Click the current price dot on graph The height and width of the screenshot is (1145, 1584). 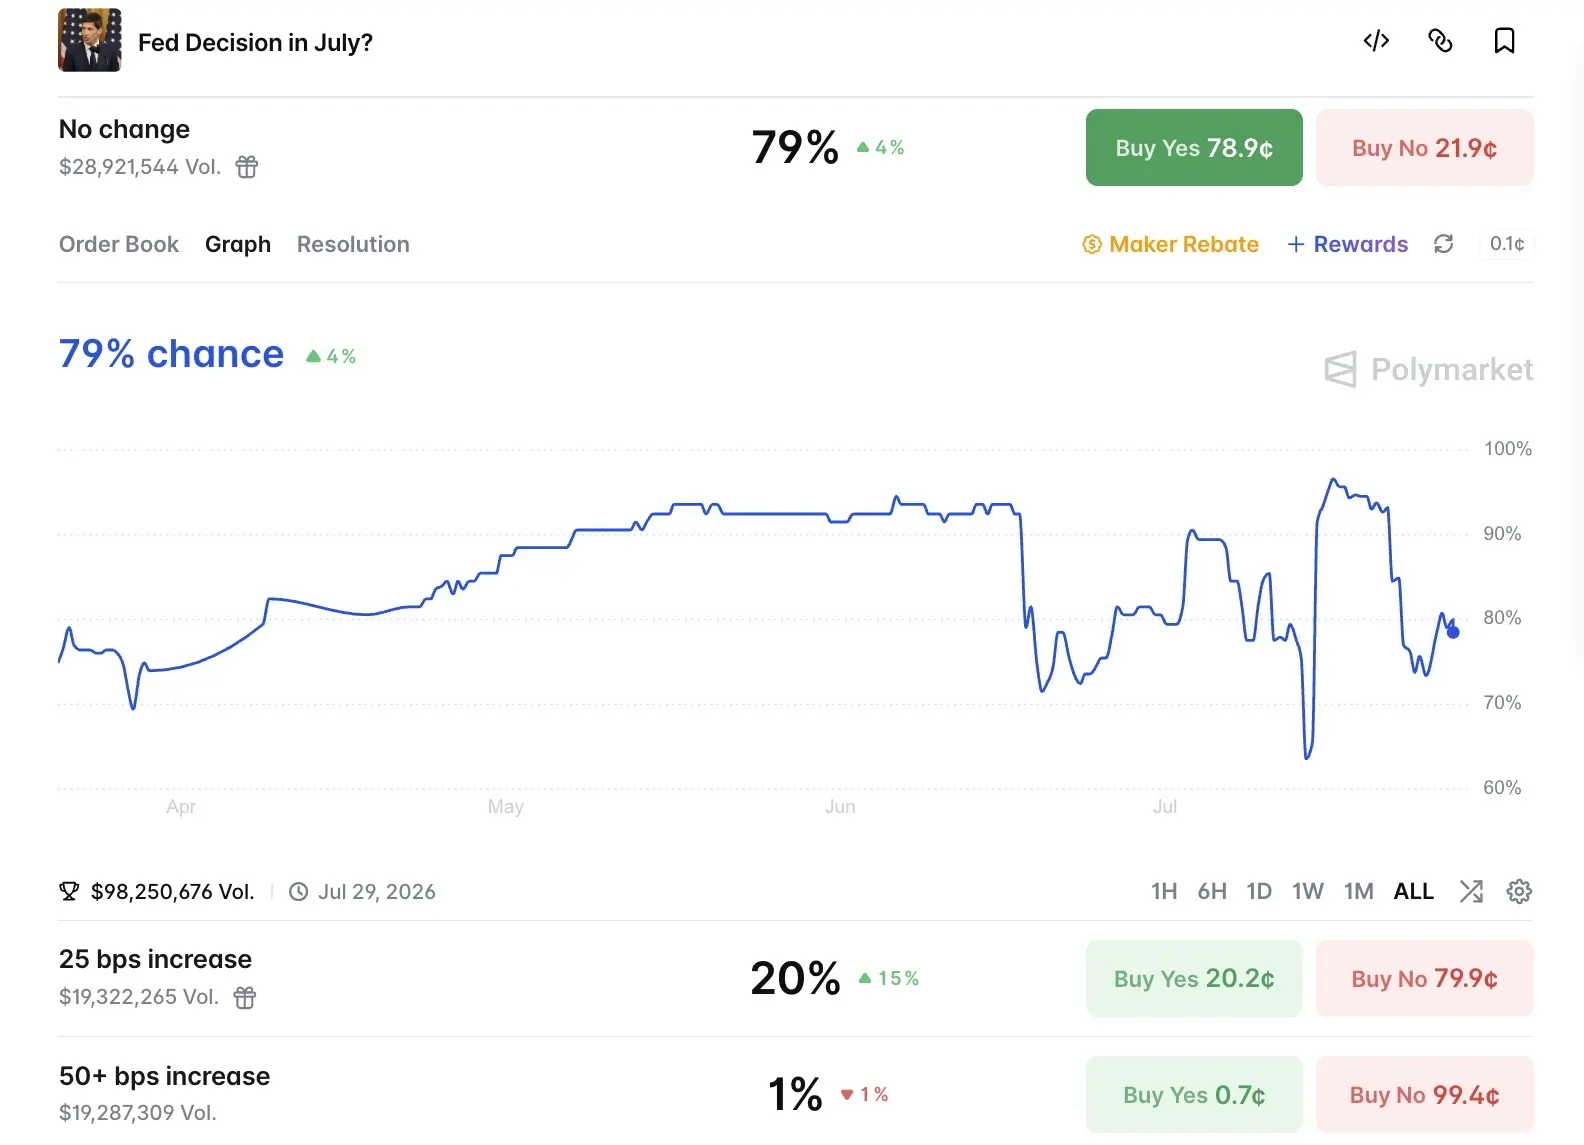tap(1453, 632)
